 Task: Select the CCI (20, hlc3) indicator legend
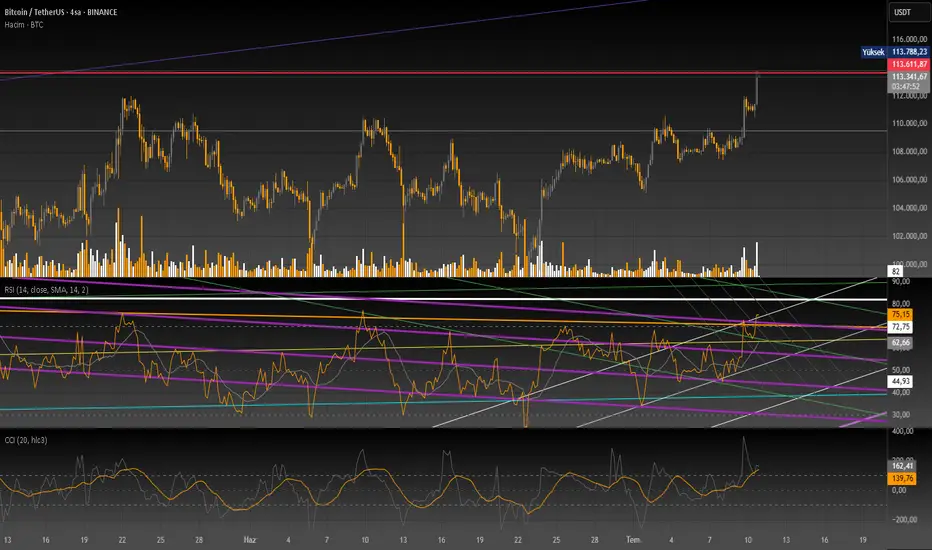point(26,440)
